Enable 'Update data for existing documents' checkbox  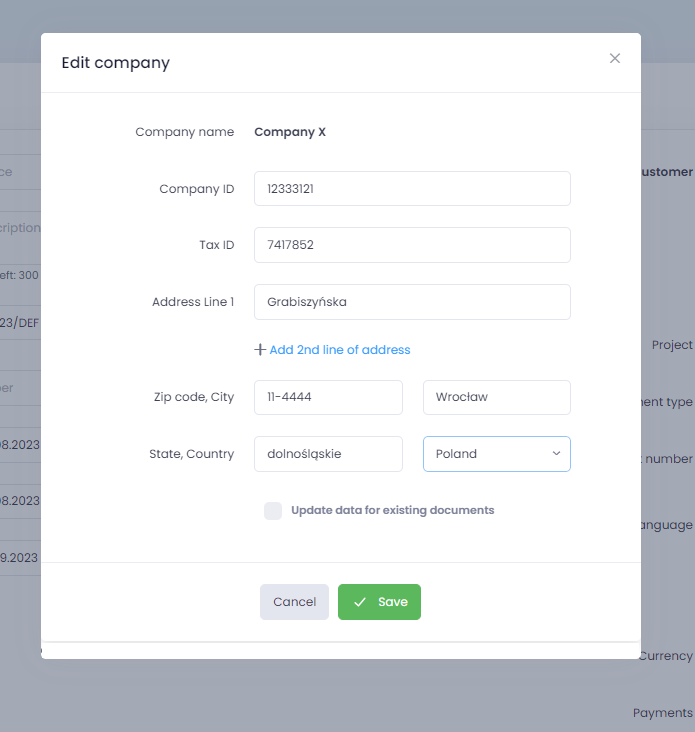[x=273, y=511]
